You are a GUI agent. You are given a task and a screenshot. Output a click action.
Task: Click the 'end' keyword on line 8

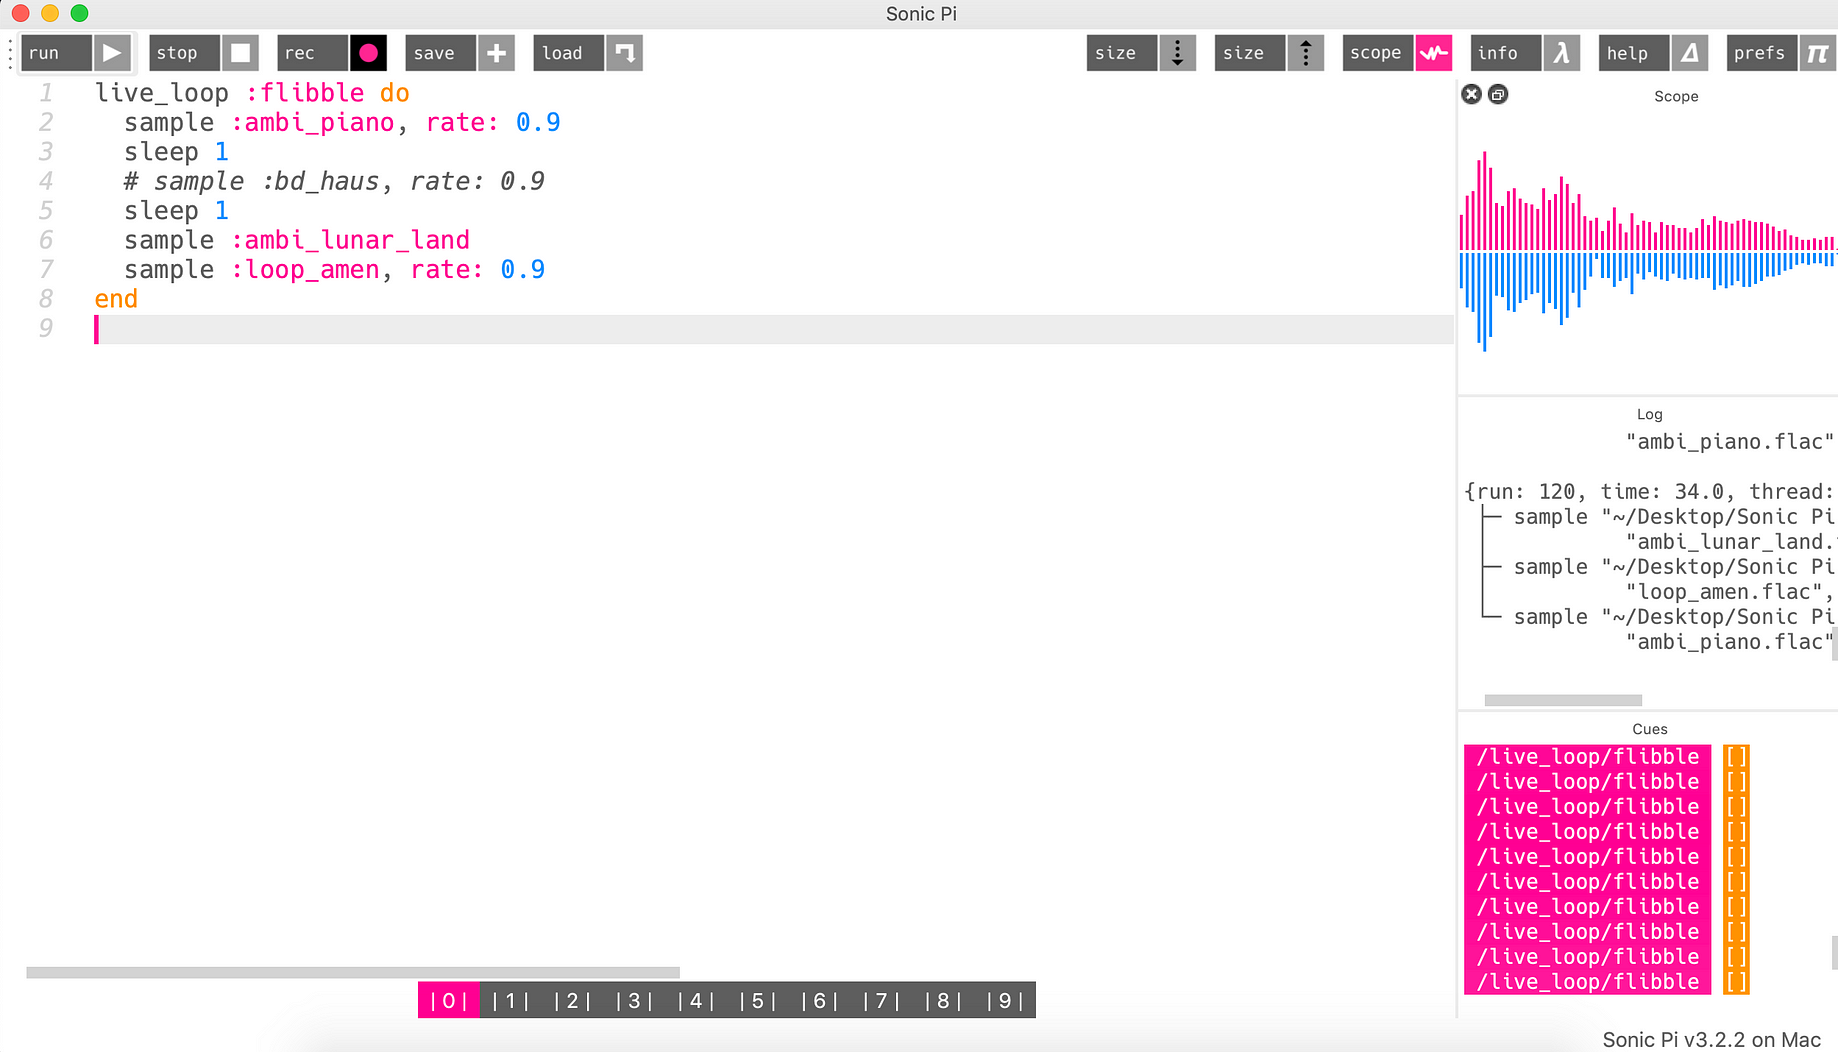pos(116,299)
